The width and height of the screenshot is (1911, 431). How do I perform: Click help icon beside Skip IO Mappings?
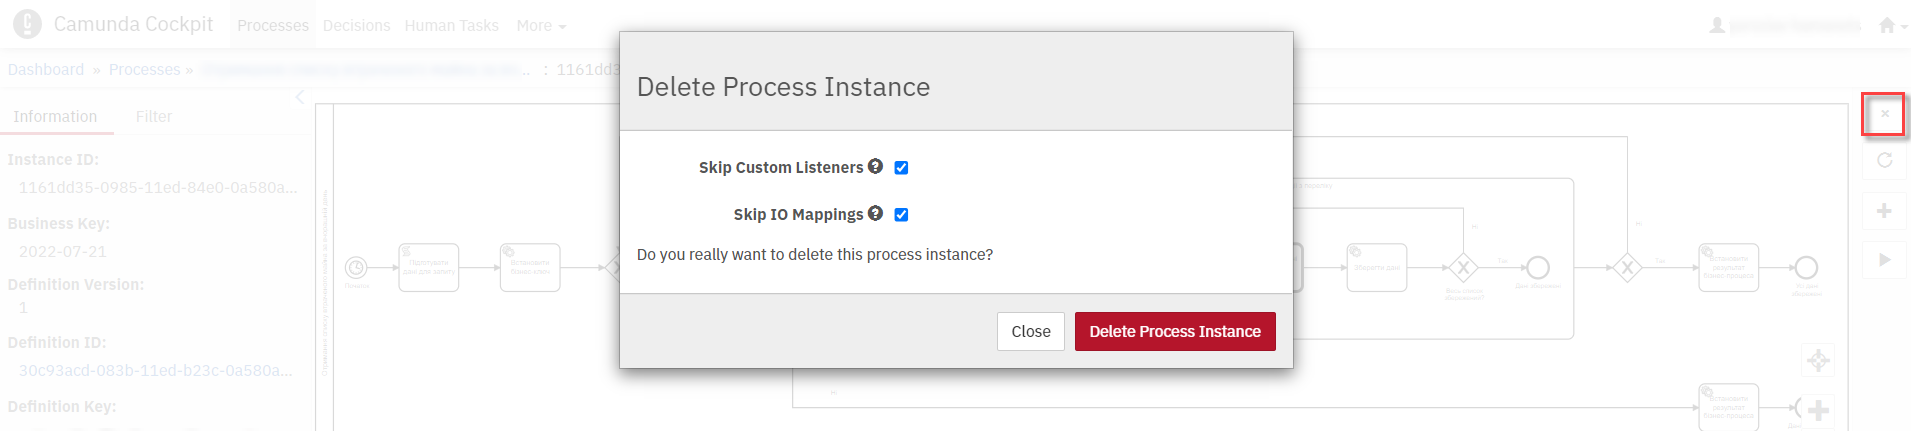[x=876, y=213]
